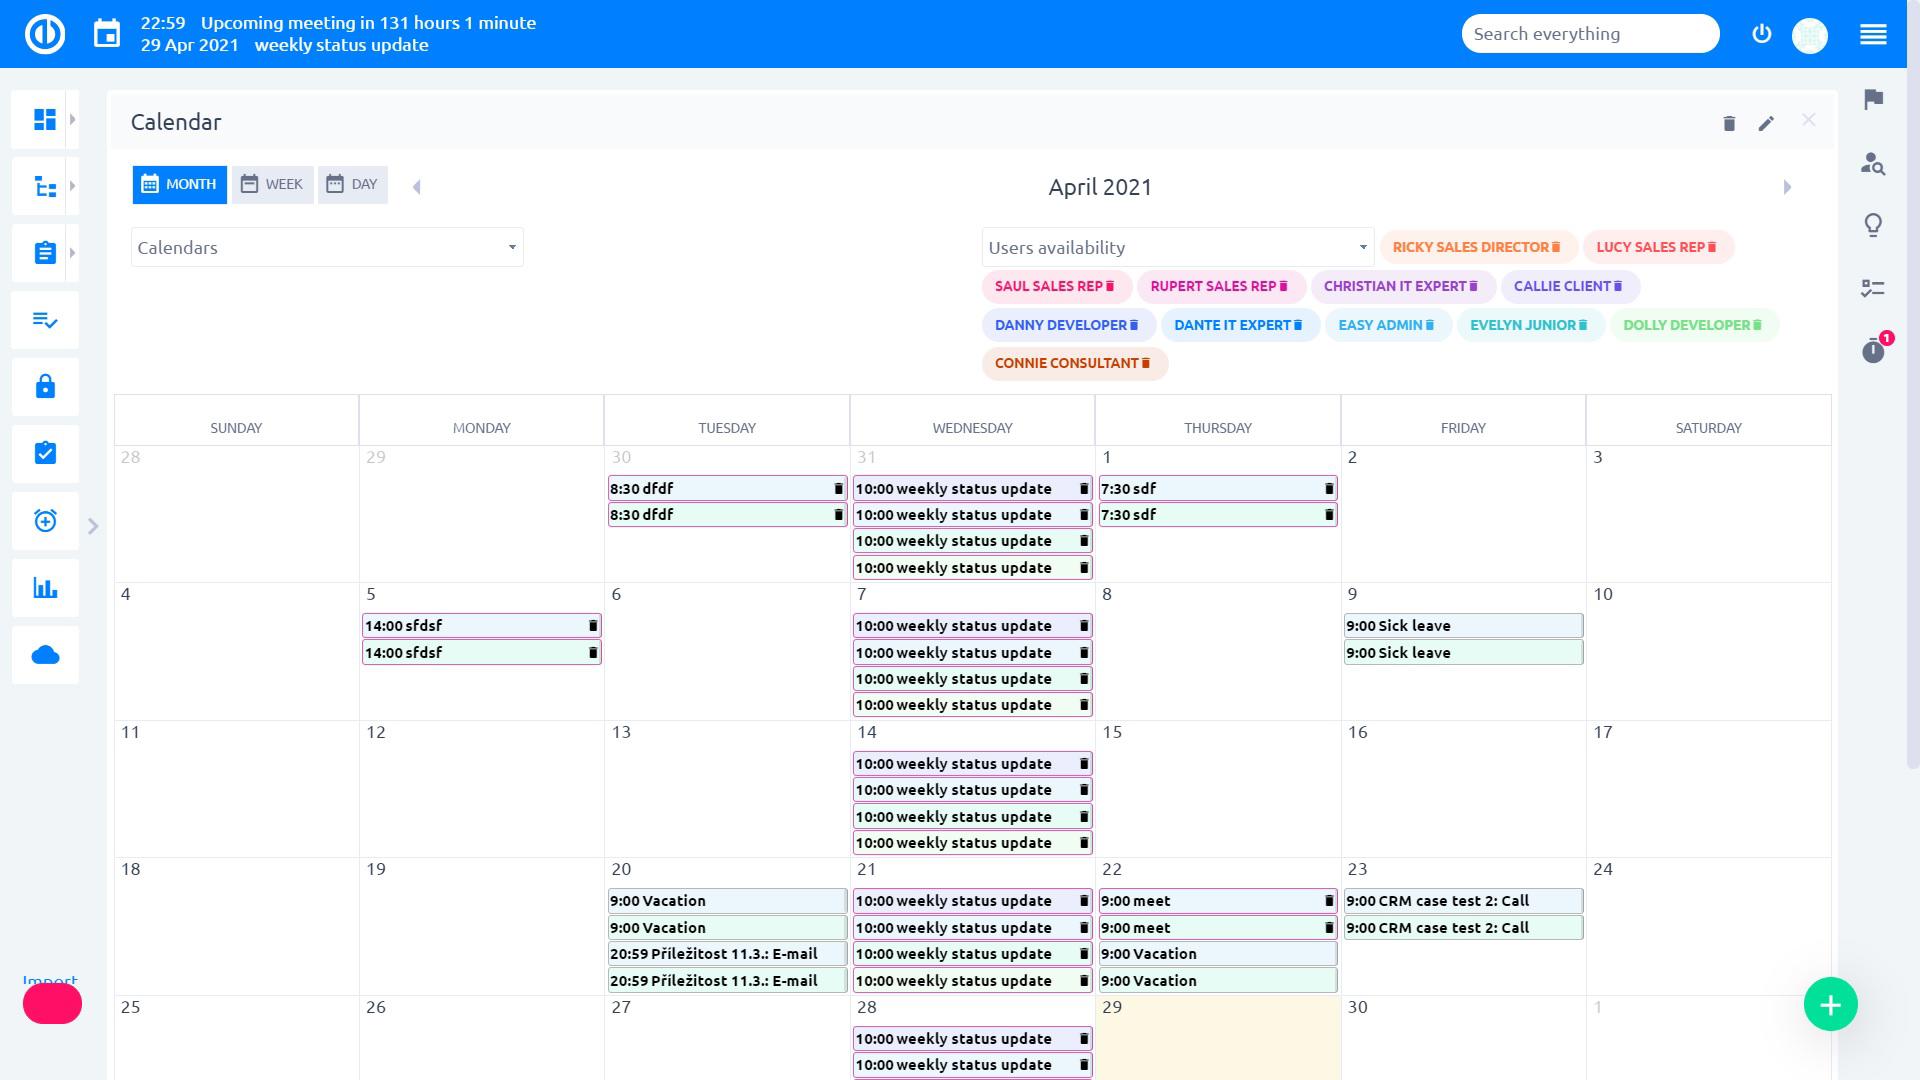Open the flag icon in right panel
This screenshot has width=1920, height=1080.
[1873, 99]
